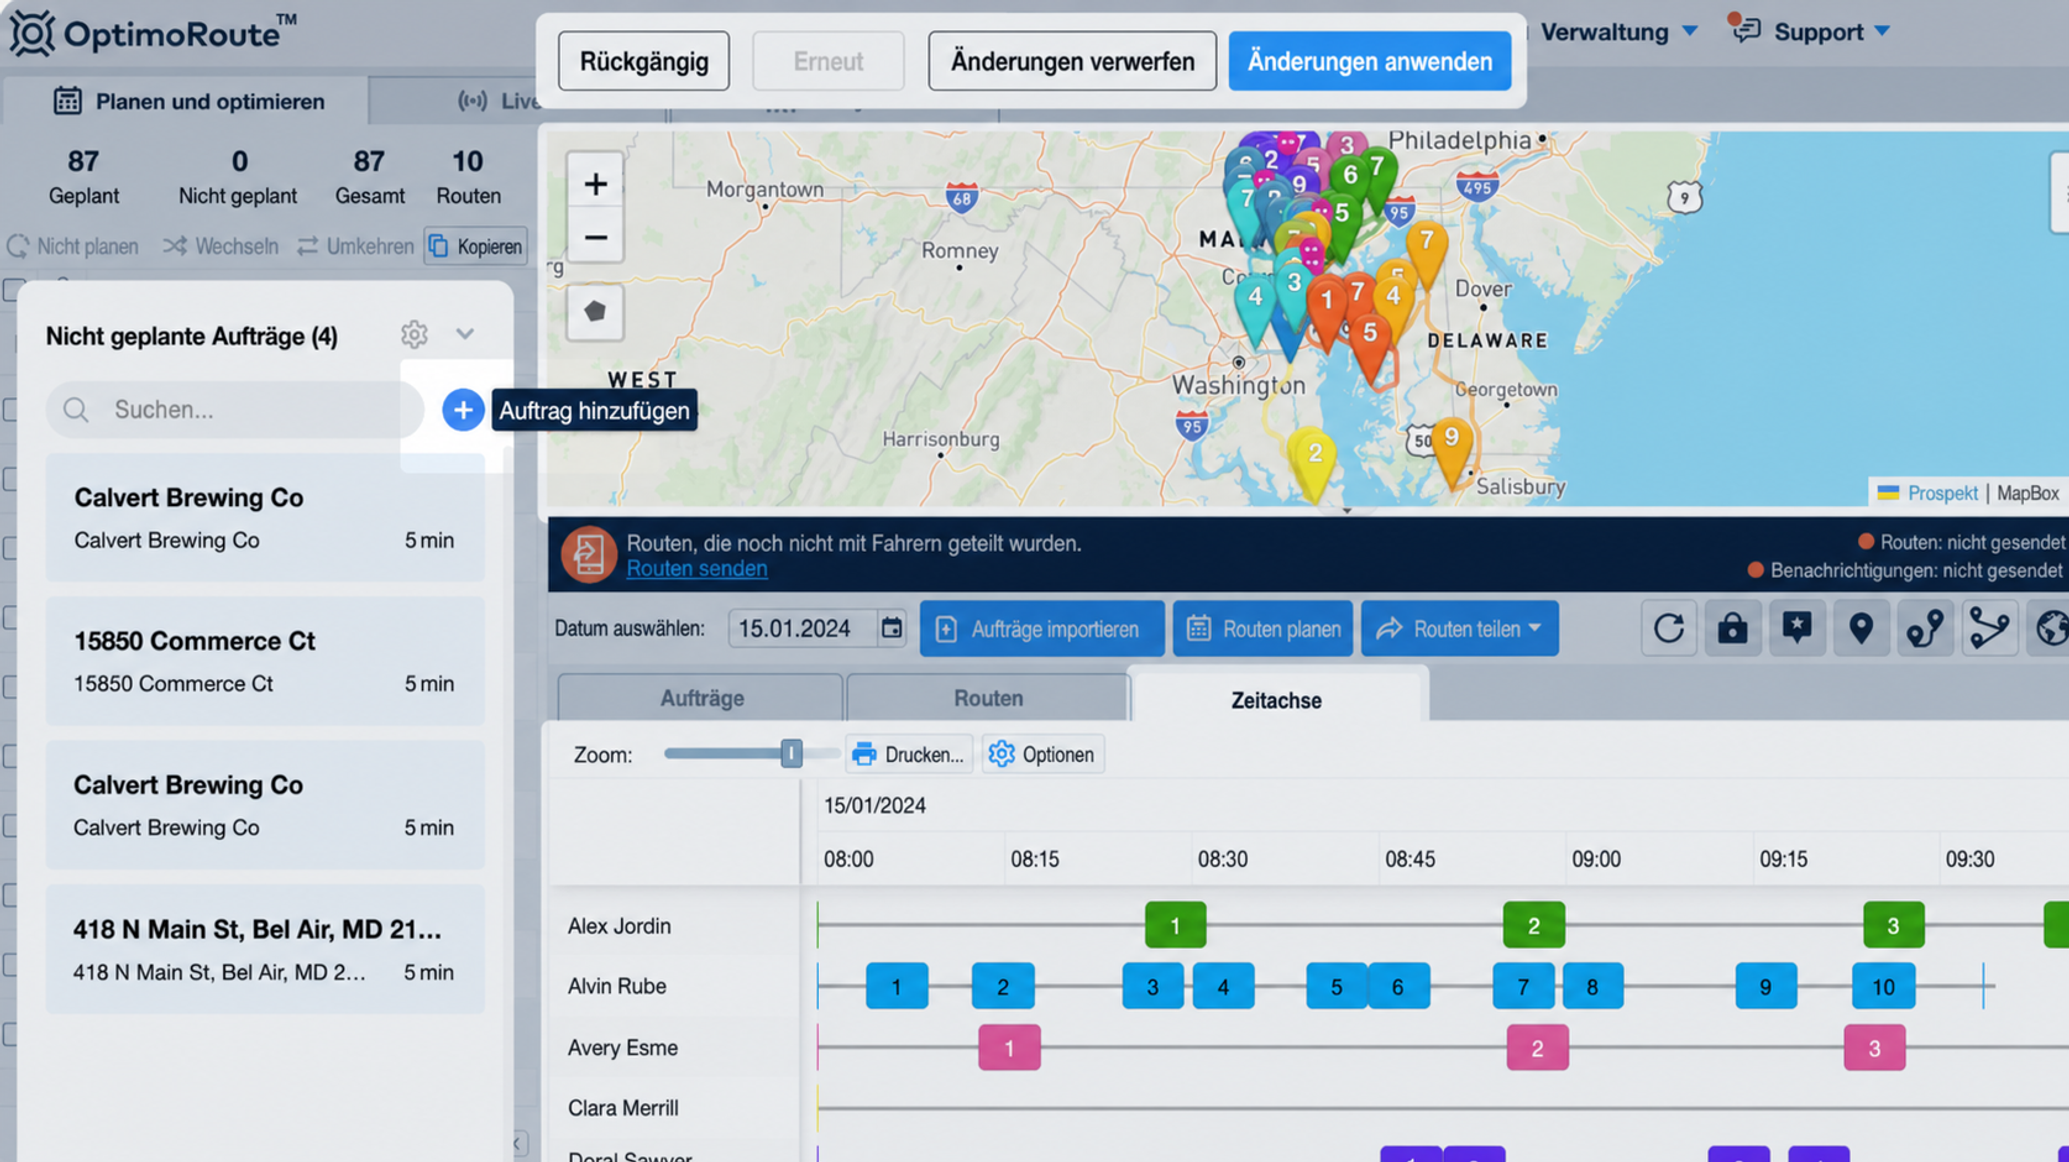The height and width of the screenshot is (1162, 2069).
Task: Select the 418 N Main St order card
Action: pos(265,949)
